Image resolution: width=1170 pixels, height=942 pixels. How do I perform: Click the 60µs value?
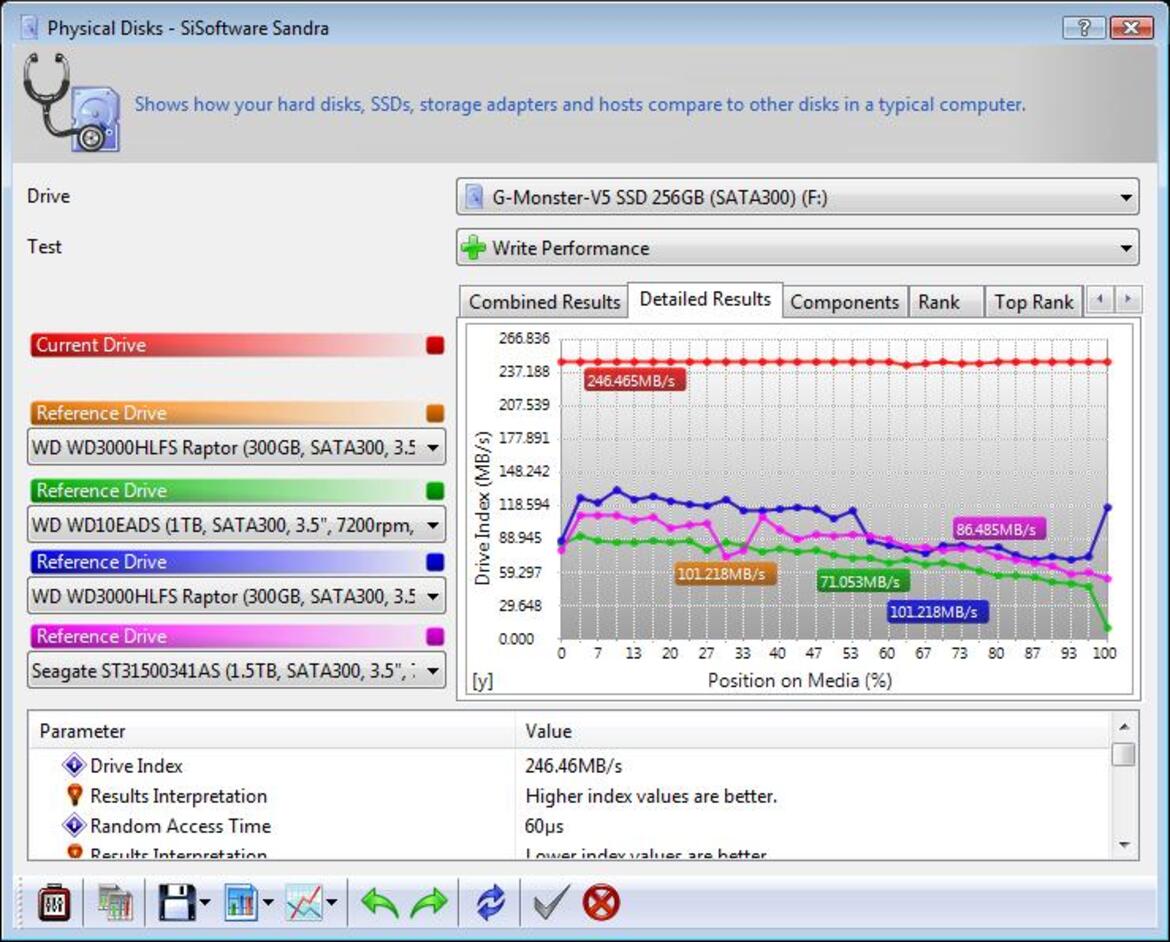(544, 826)
